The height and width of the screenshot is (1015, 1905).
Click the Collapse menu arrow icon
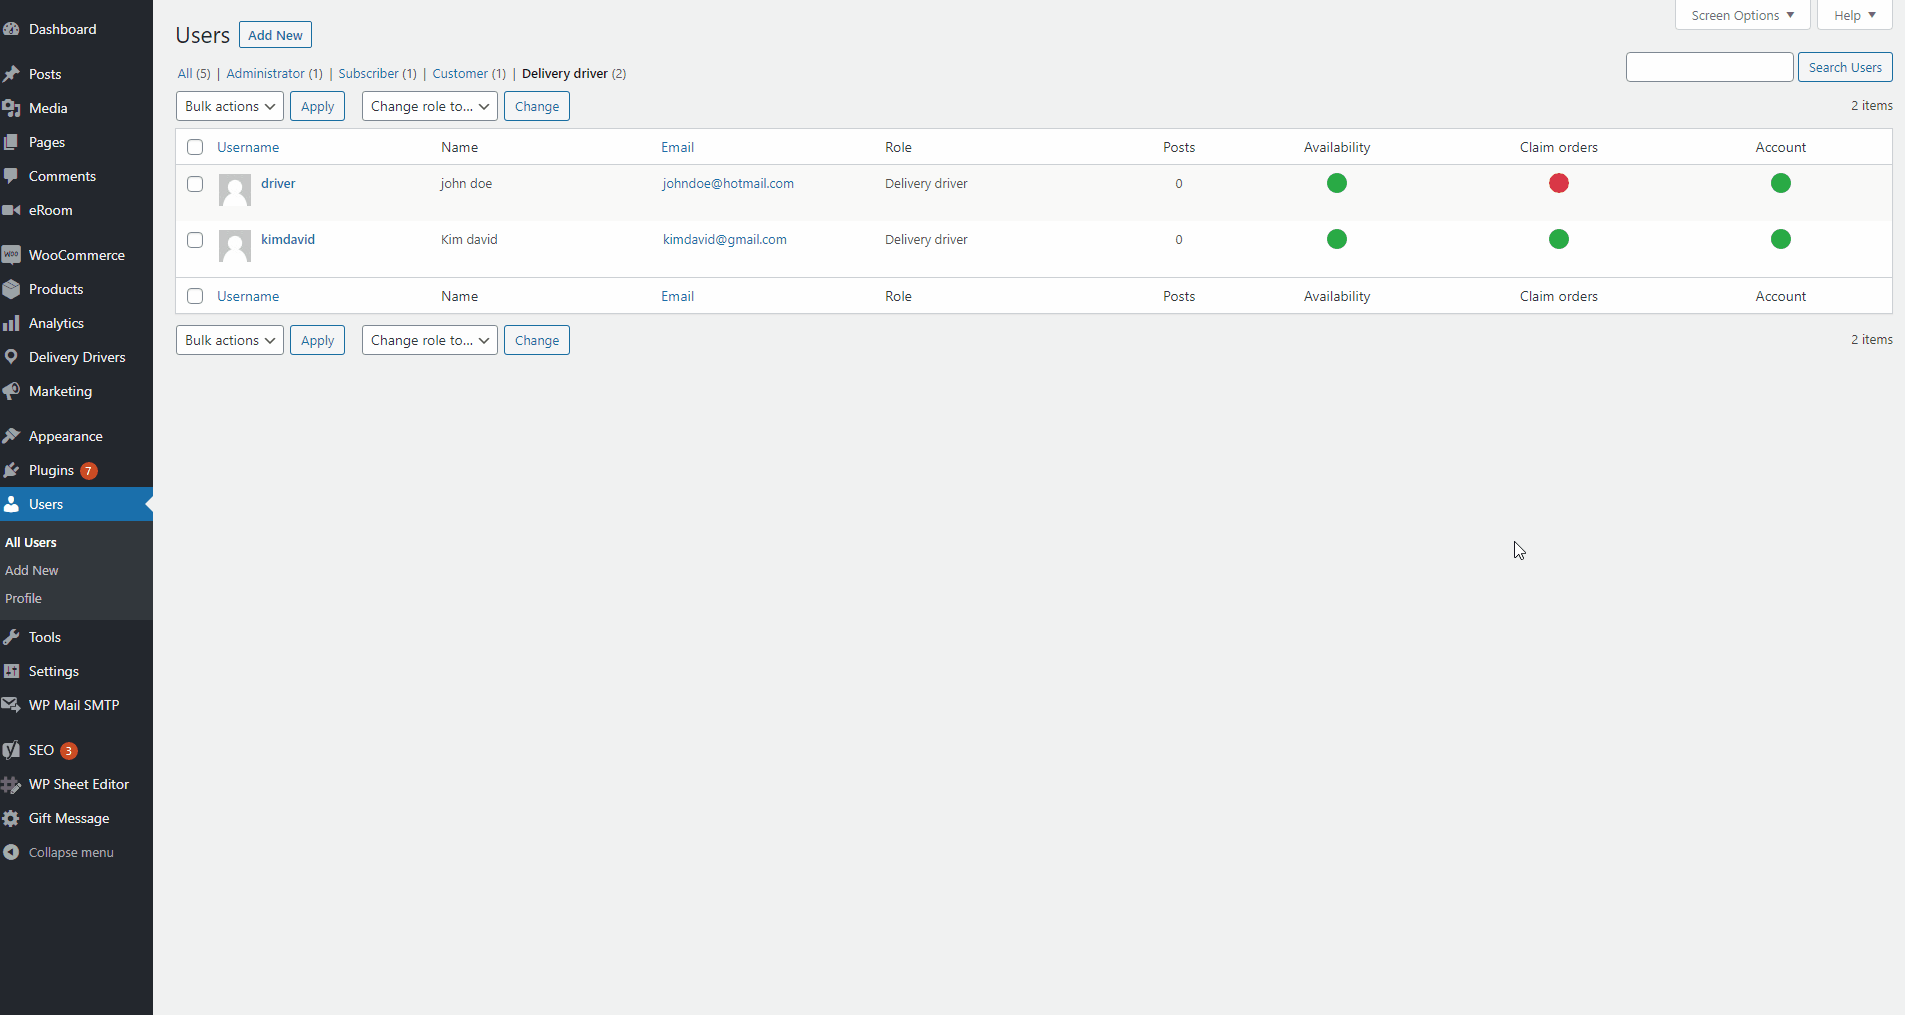click(11, 852)
